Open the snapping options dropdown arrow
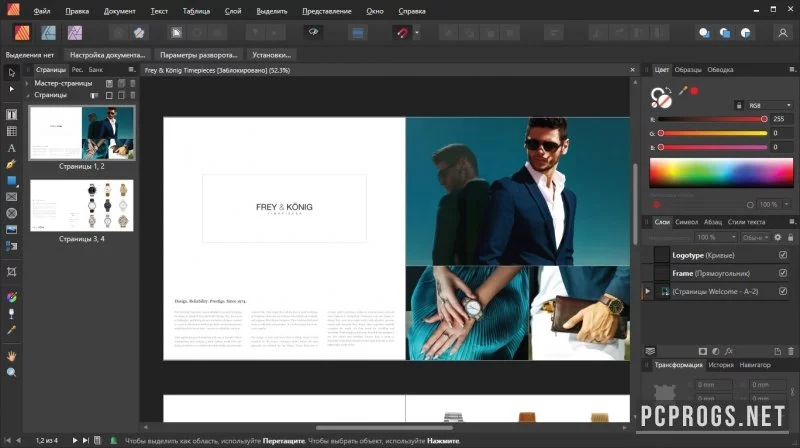This screenshot has width=800, height=448. [x=417, y=33]
